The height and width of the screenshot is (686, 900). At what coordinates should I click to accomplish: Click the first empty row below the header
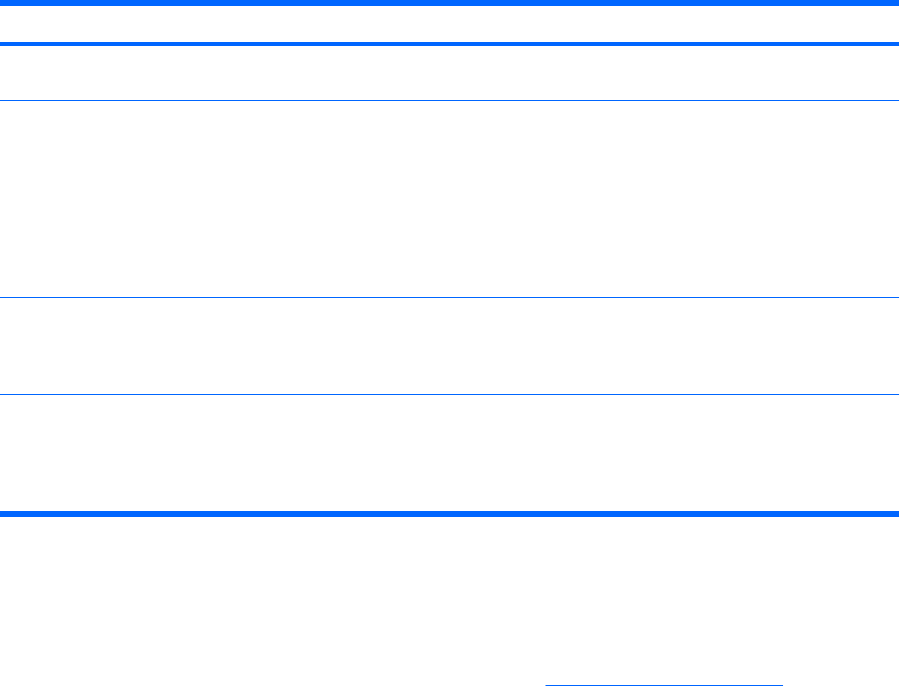[x=450, y=73]
